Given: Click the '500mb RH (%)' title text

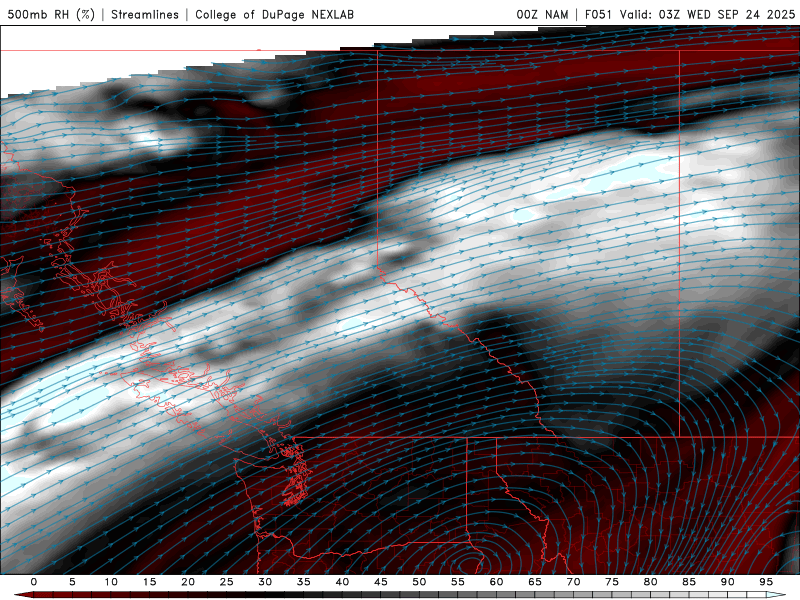Looking at the screenshot, I should pyautogui.click(x=51, y=15).
